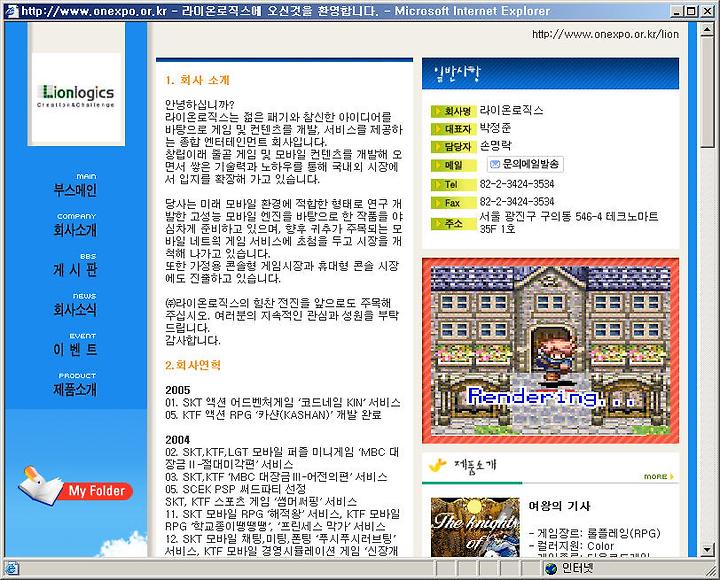Click the 주소 label tag
The height and width of the screenshot is (580, 720).
(454, 223)
